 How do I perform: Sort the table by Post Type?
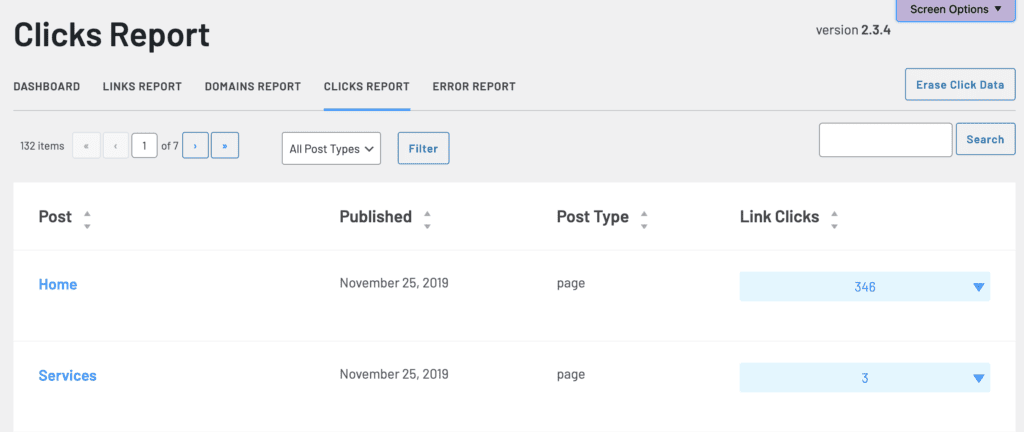pyautogui.click(x=602, y=217)
